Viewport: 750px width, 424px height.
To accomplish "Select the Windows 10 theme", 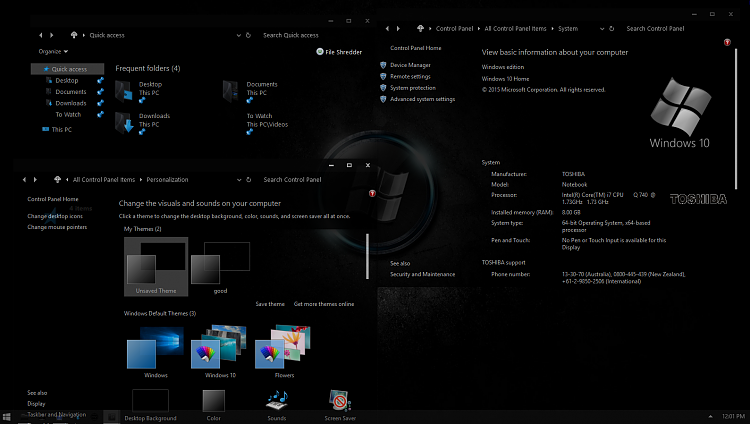I will (219, 352).
